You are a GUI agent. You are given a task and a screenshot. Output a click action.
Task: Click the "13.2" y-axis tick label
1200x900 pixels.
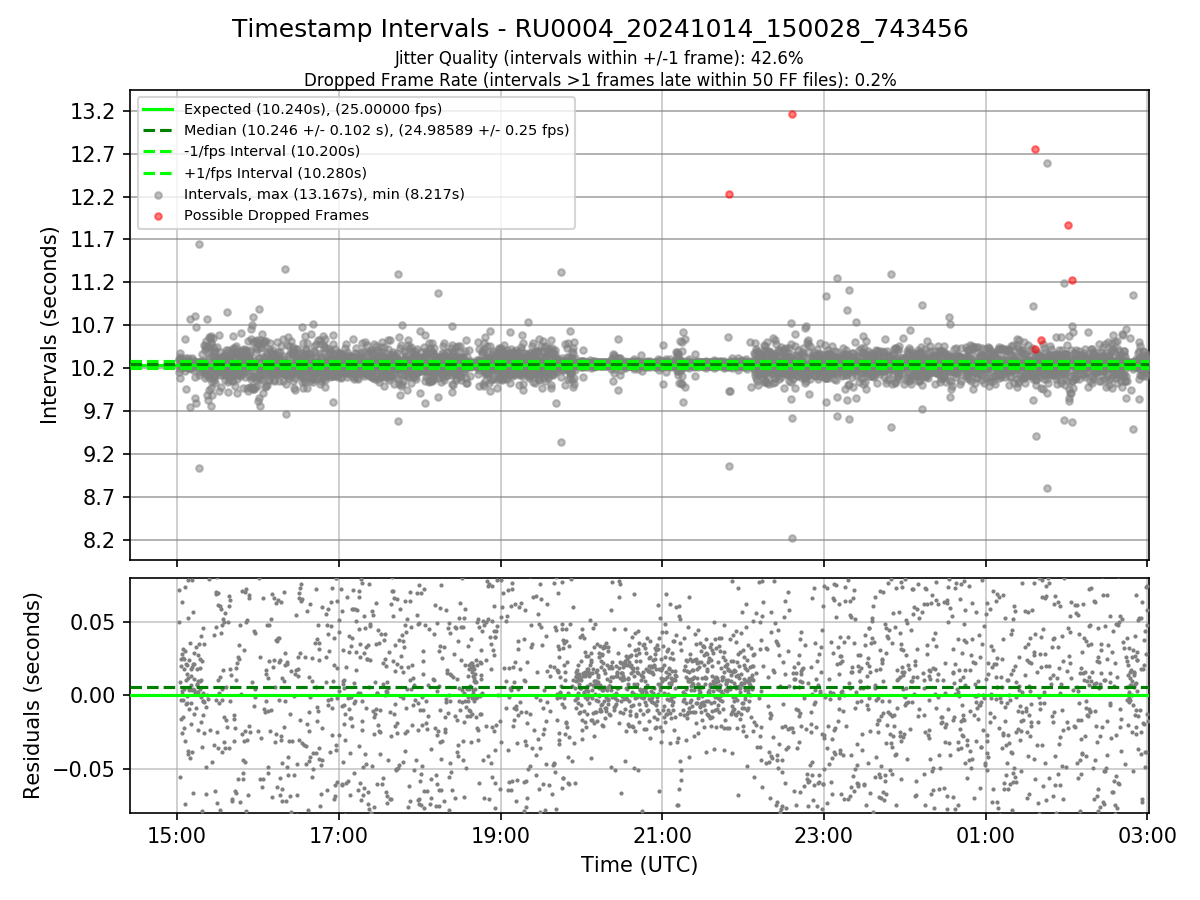[x=92, y=111]
